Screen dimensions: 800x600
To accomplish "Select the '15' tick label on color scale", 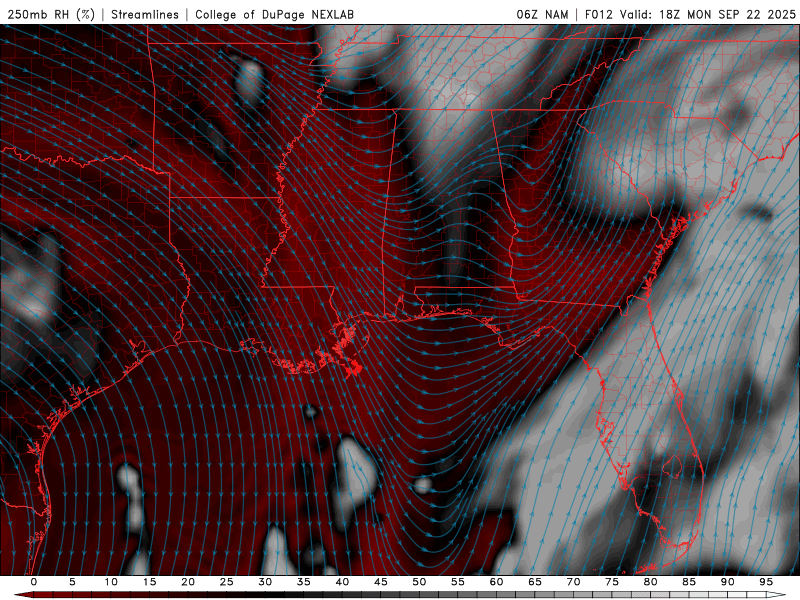I will (149, 582).
